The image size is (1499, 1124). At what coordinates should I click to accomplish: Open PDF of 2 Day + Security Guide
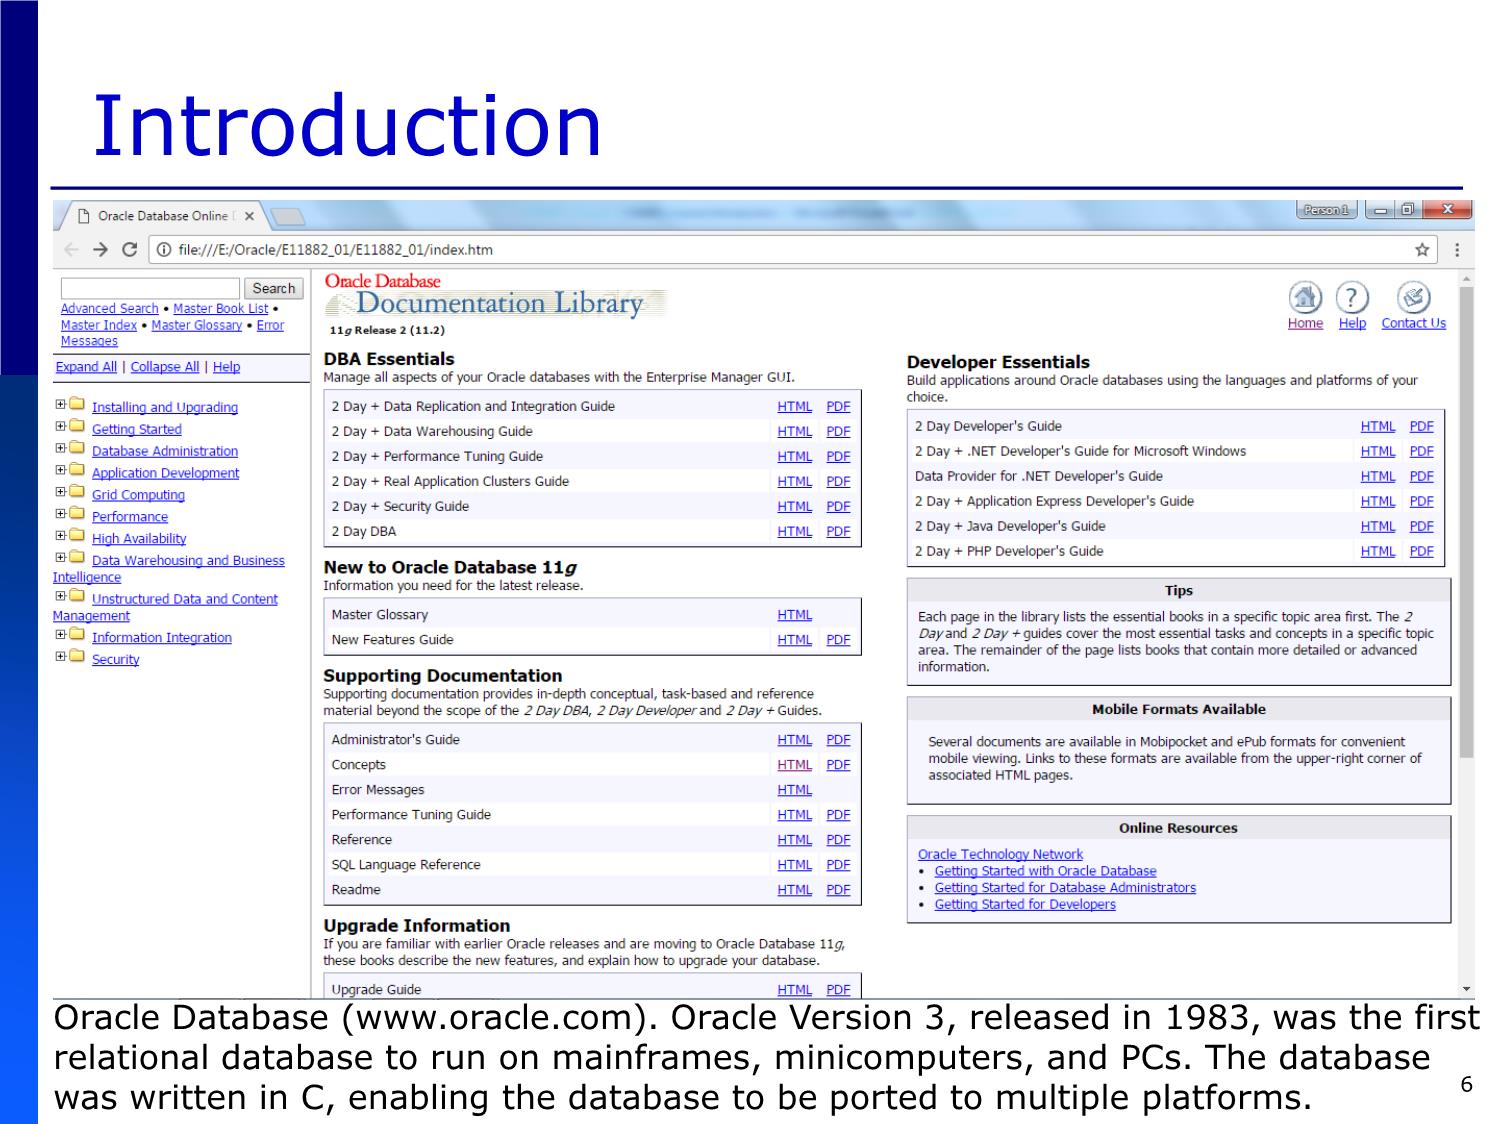pos(838,507)
